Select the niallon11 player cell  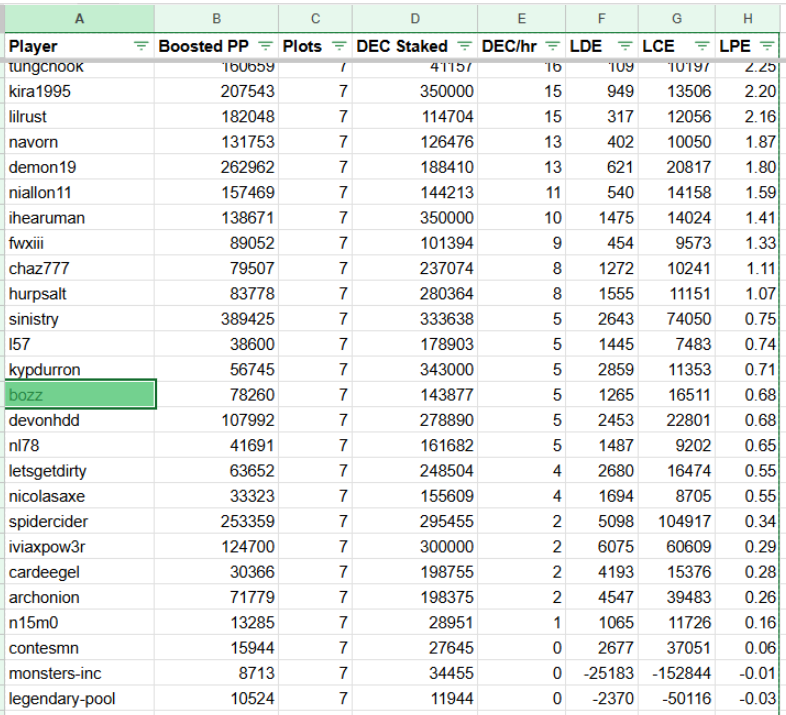(x=79, y=193)
